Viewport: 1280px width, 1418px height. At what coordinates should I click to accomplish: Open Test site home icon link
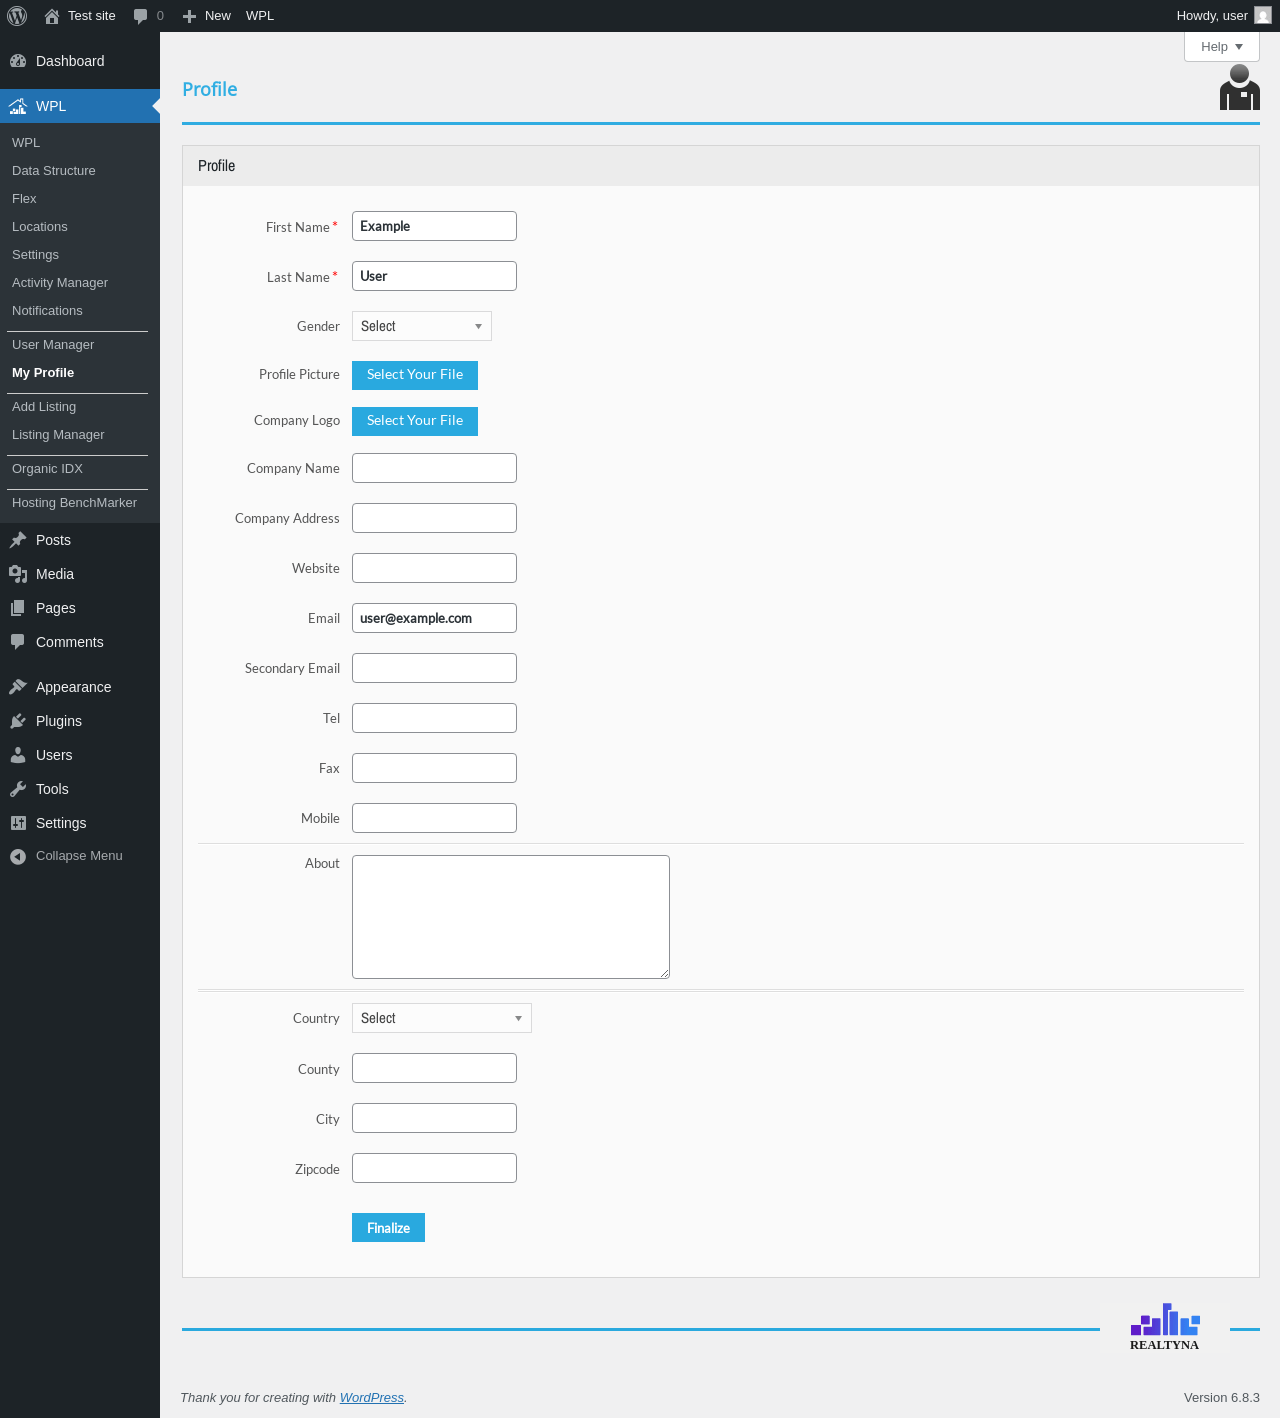pyautogui.click(x=52, y=16)
